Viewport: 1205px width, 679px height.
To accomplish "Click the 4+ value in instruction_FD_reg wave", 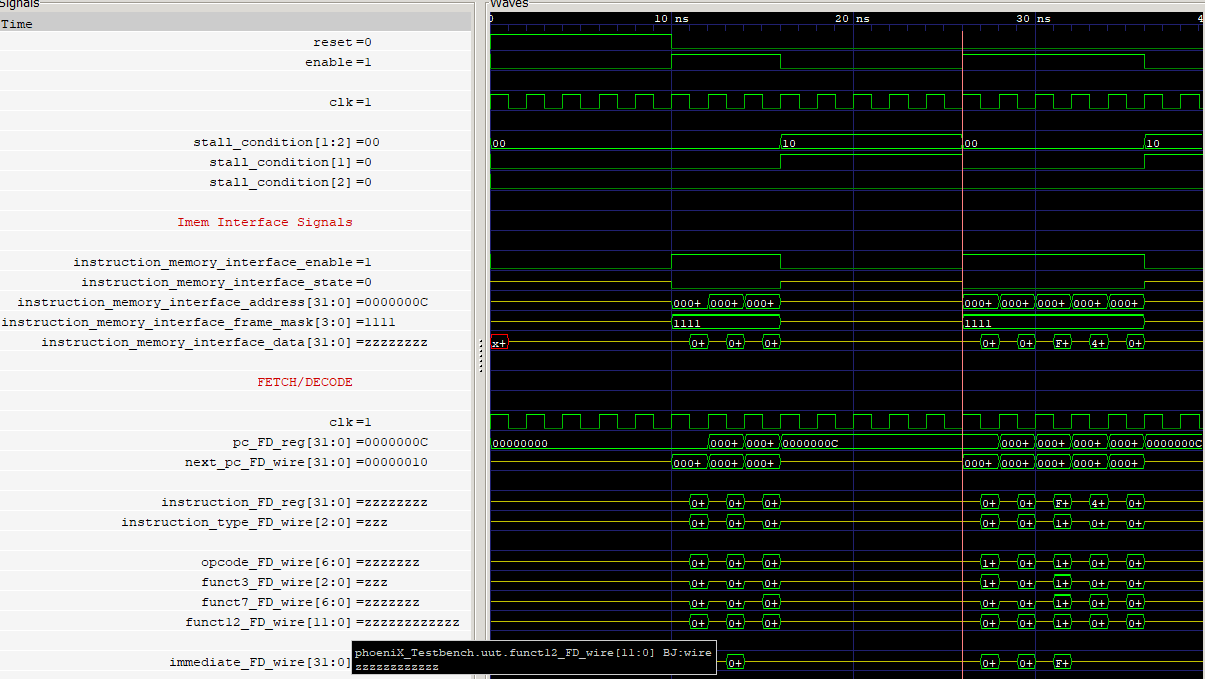I will pyautogui.click(x=1098, y=502).
